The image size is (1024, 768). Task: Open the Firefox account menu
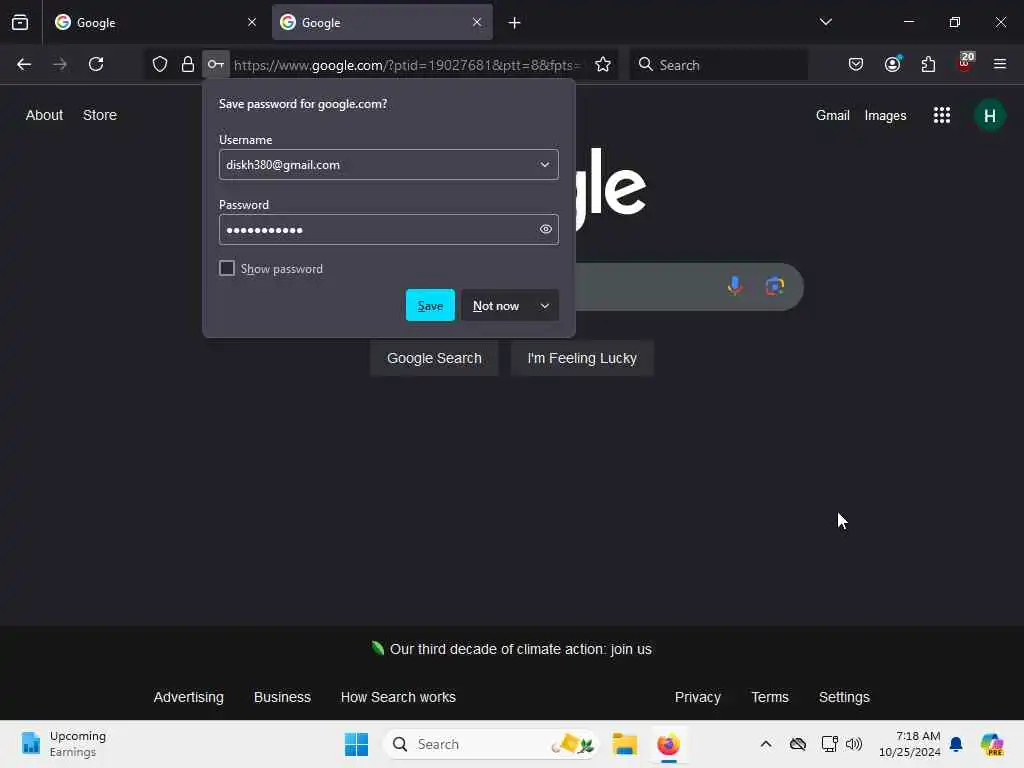(x=893, y=65)
